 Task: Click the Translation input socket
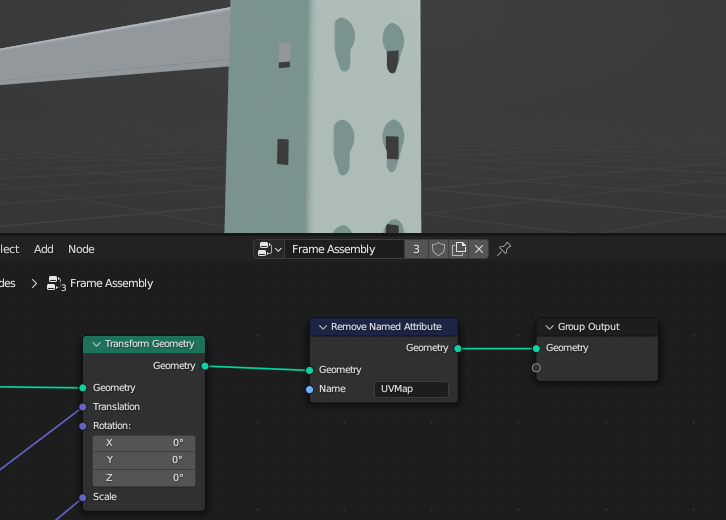click(x=83, y=407)
